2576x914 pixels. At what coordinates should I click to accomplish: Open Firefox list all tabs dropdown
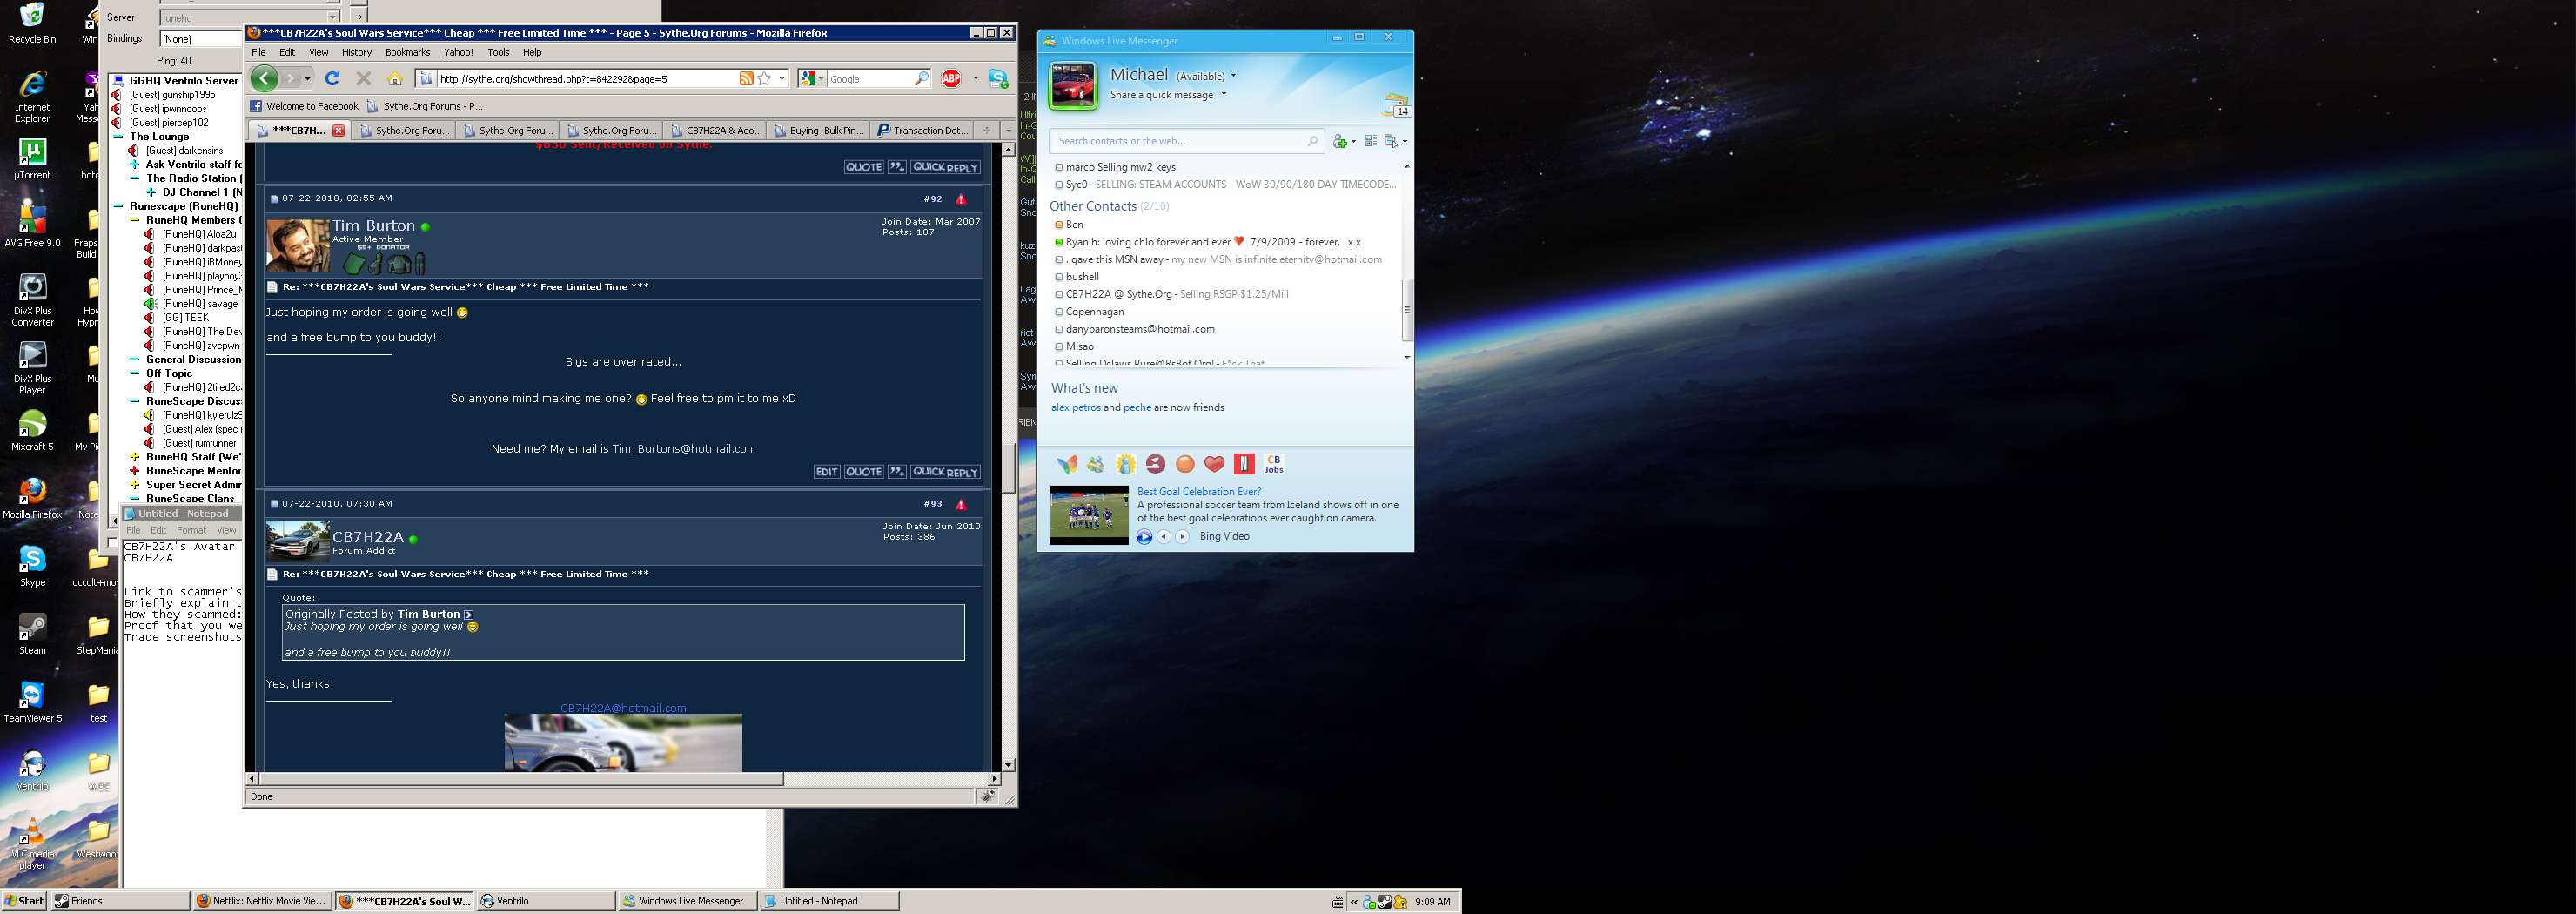pos(1008,130)
